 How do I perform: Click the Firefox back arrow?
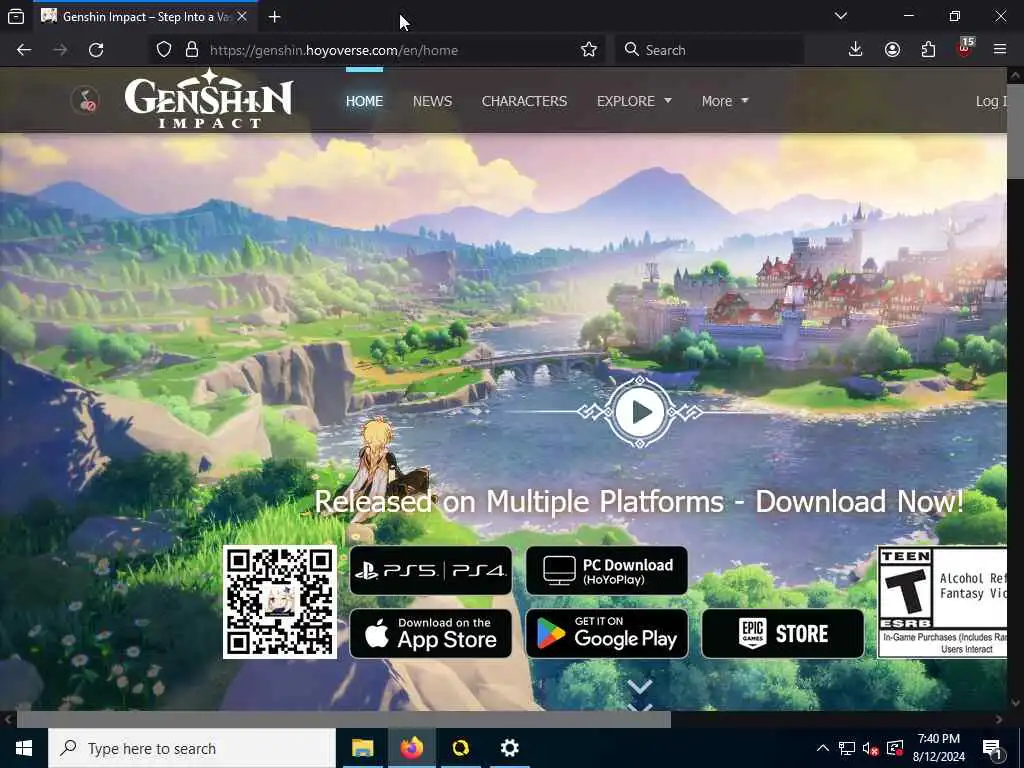click(24, 50)
